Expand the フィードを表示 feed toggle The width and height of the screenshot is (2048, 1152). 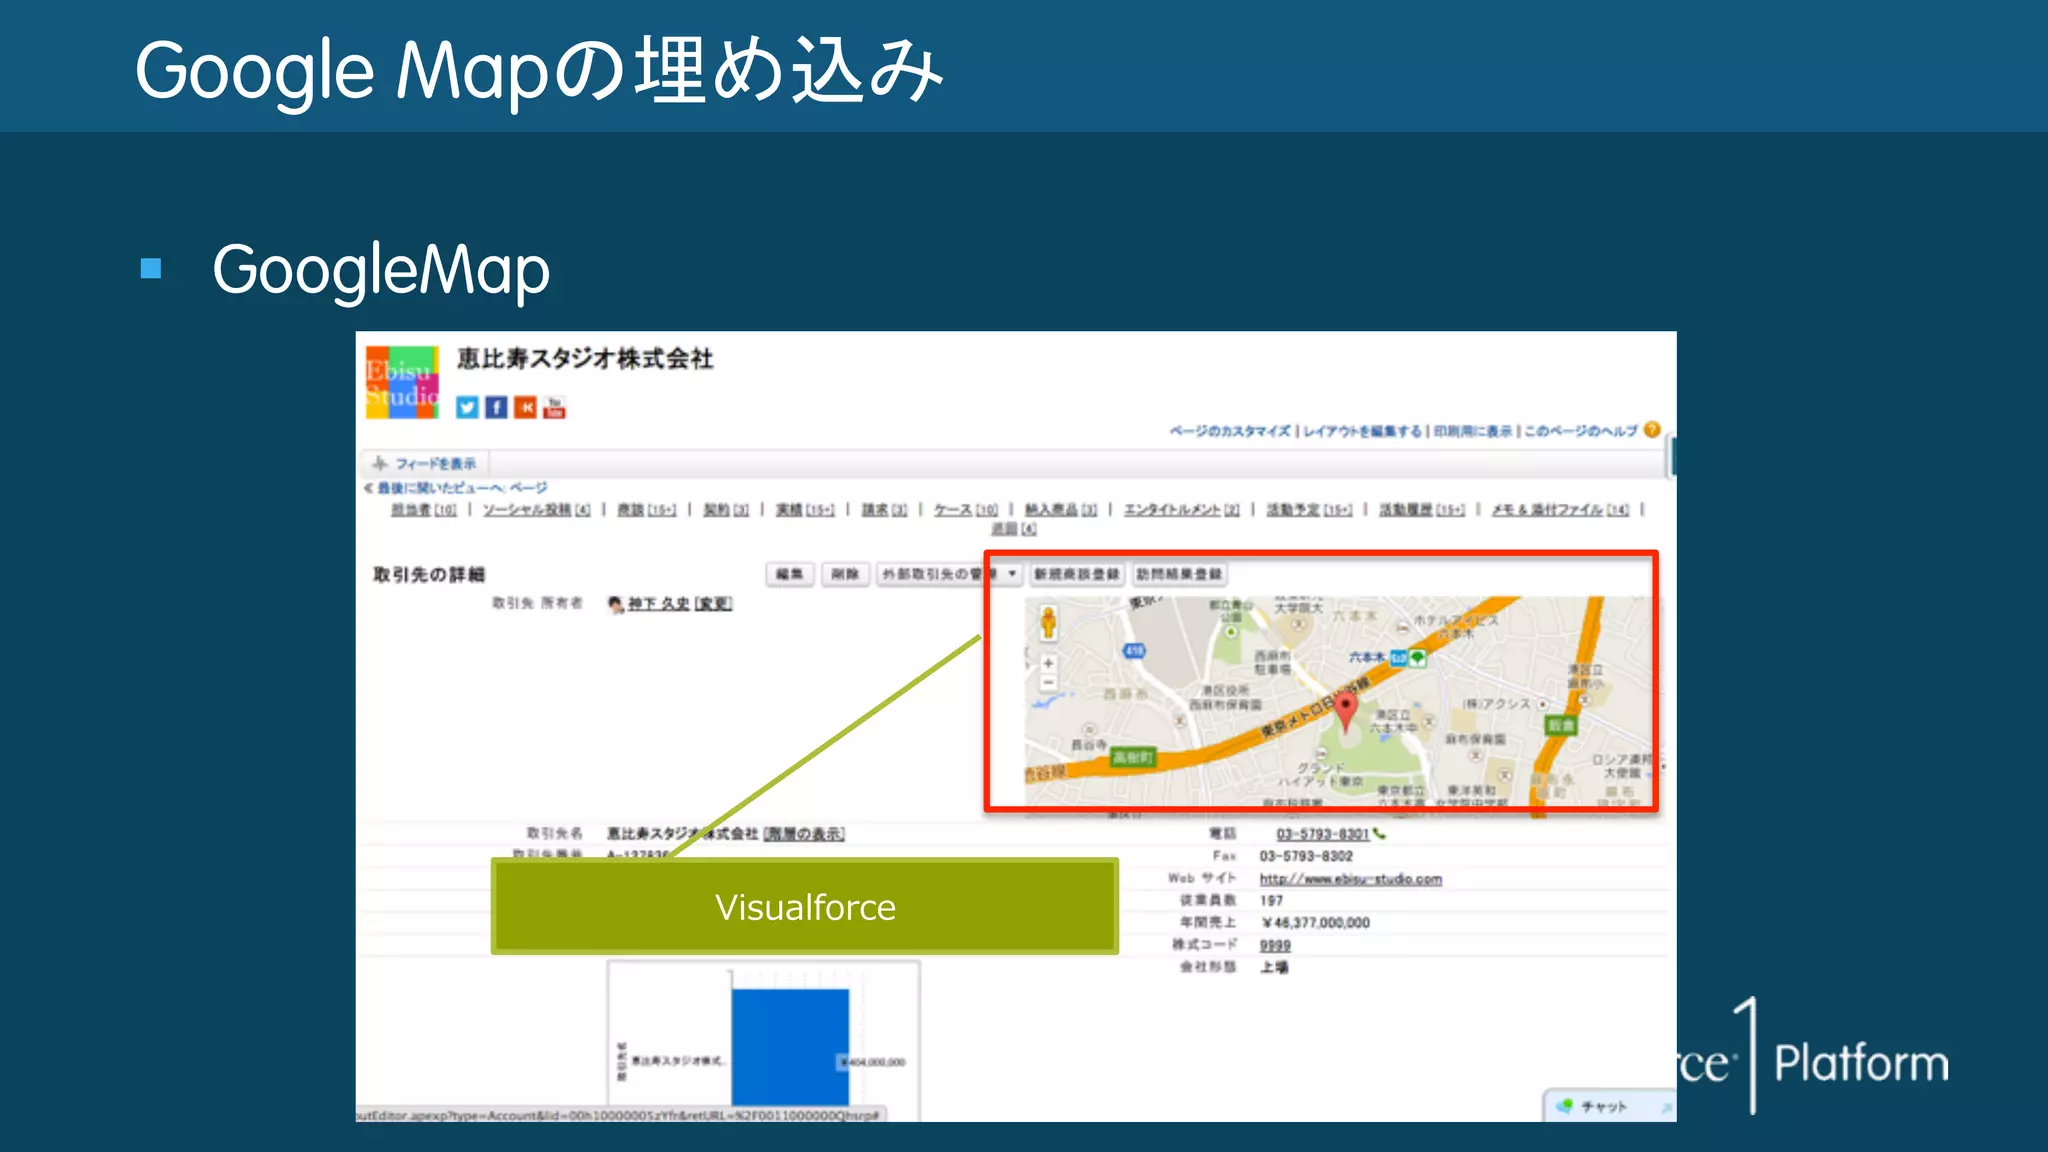[x=425, y=464]
